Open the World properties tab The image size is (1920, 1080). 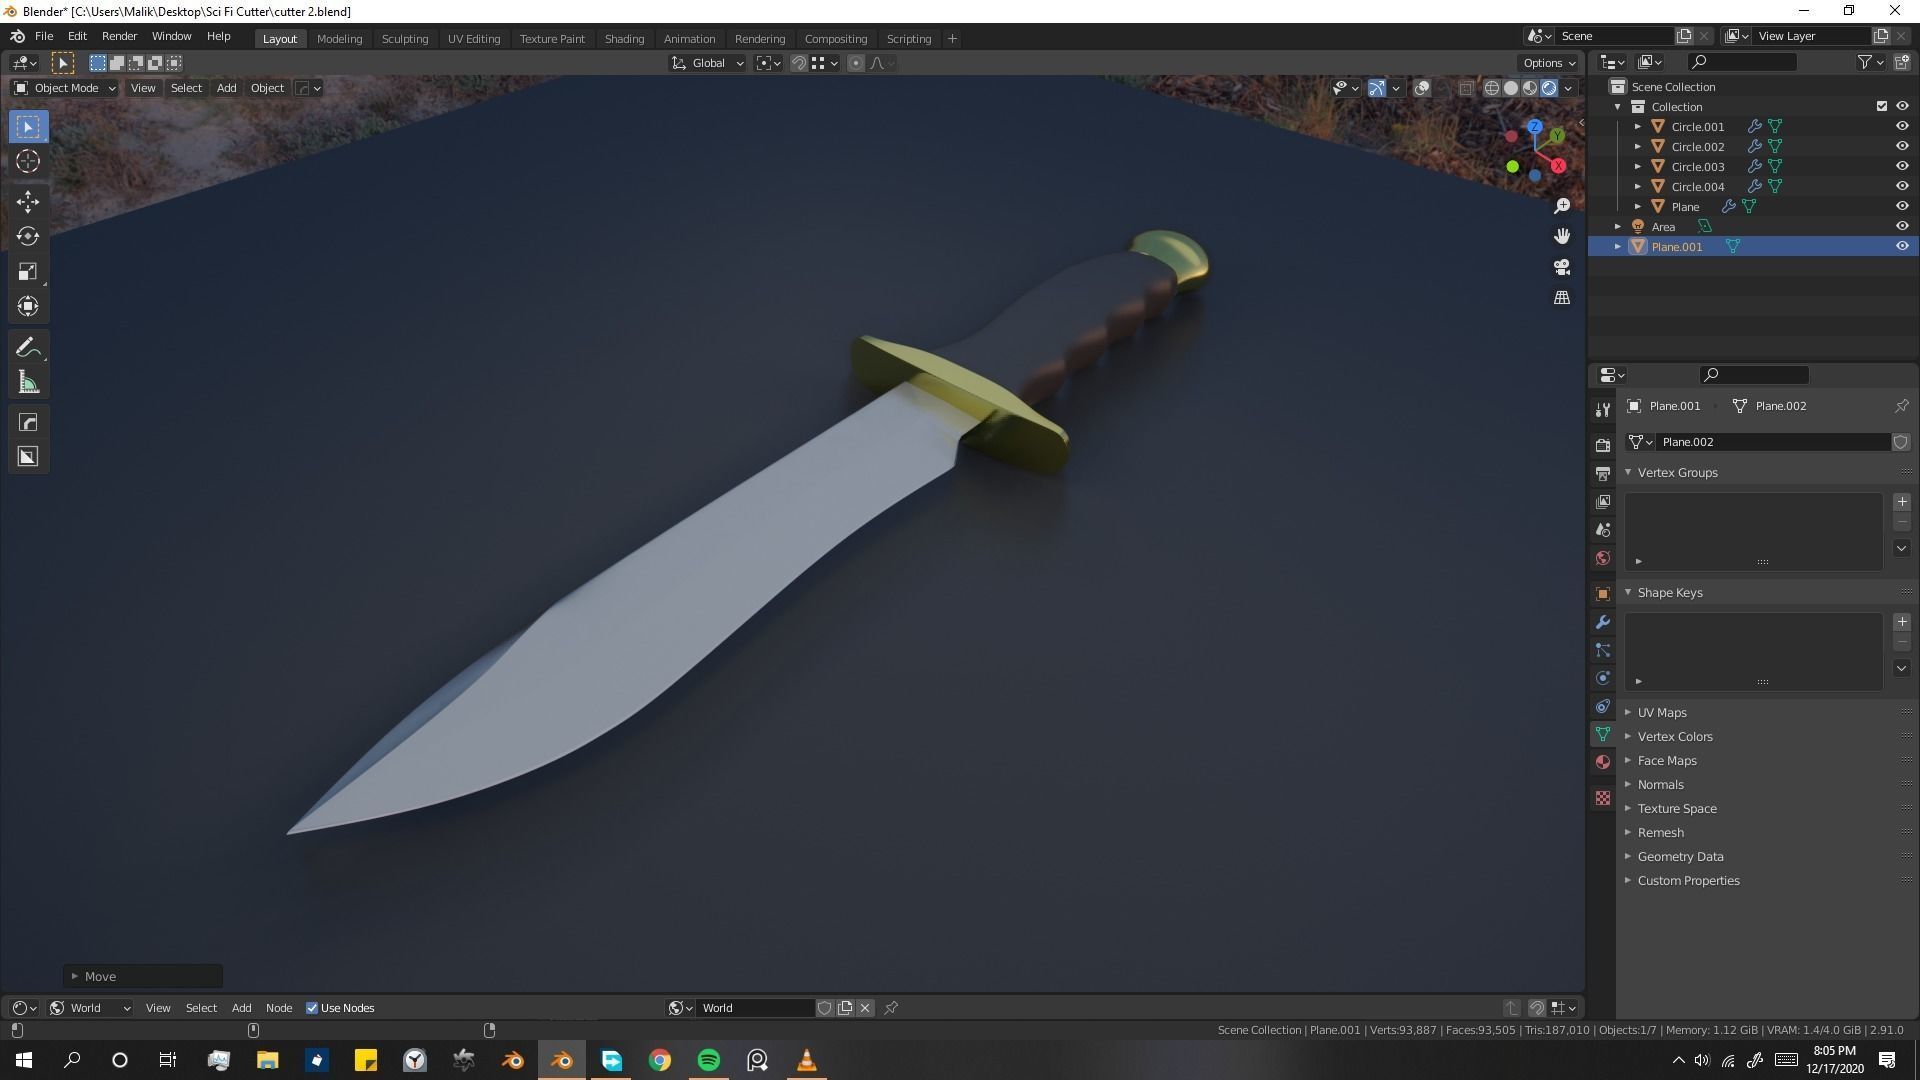pos(1603,558)
